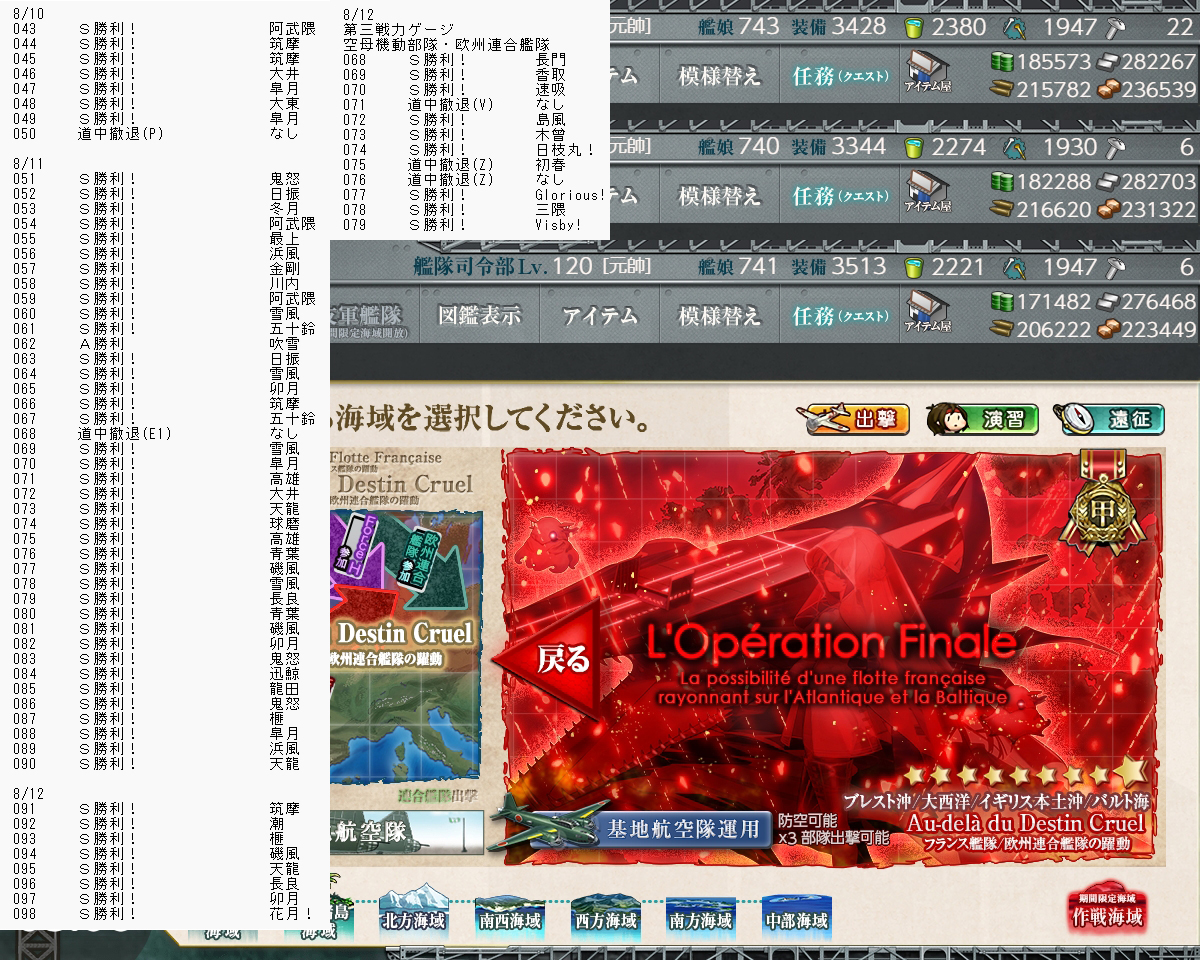Click the '8/11' date header in log
This screenshot has height=960, width=1200.
click(x=30, y=163)
